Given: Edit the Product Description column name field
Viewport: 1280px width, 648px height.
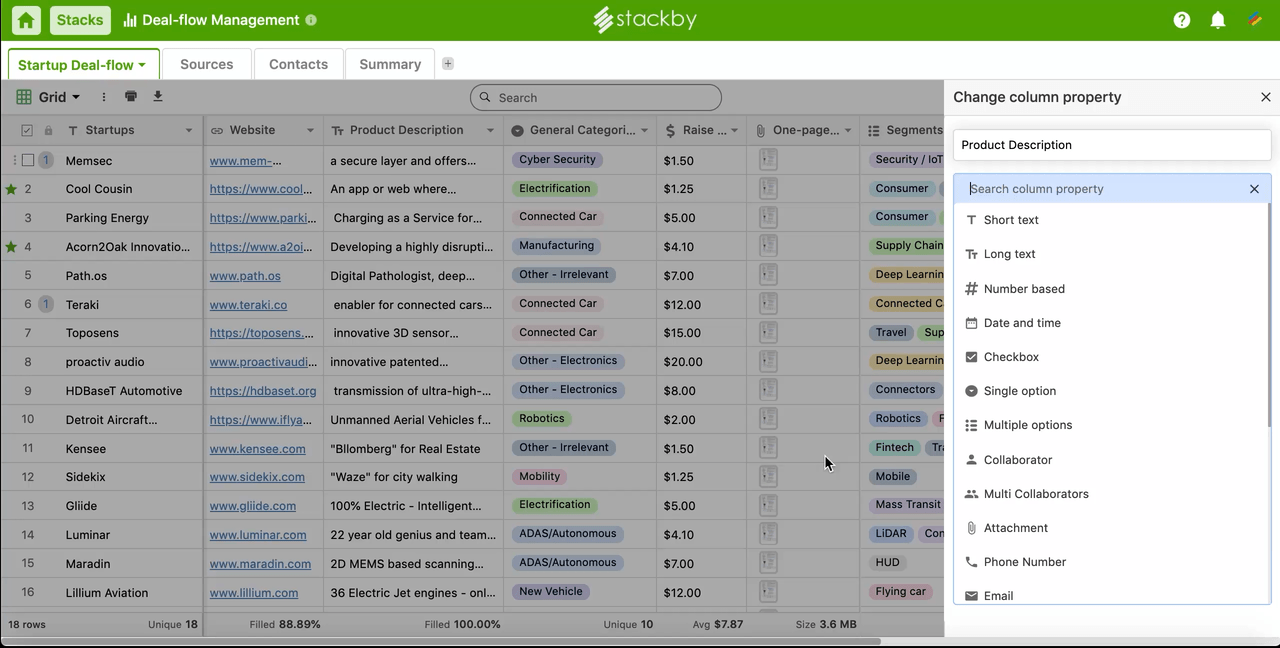Looking at the screenshot, I should (1112, 145).
